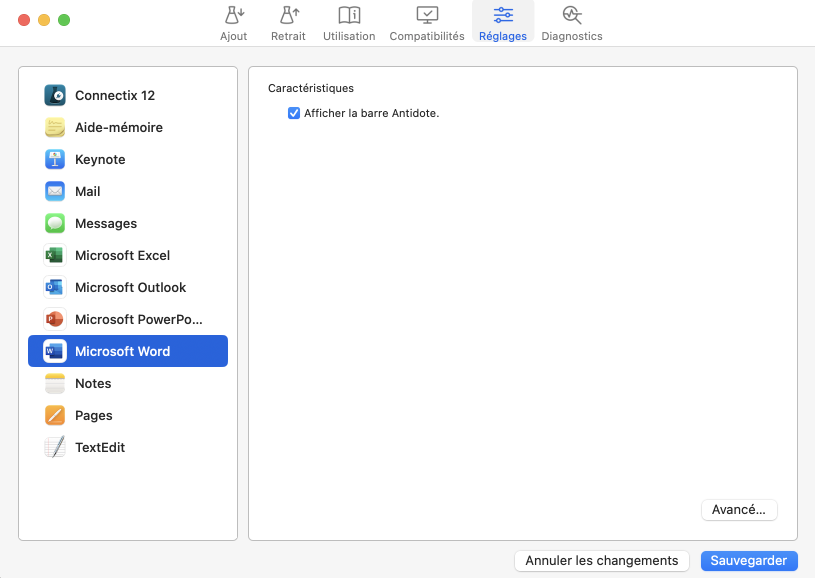Image resolution: width=815 pixels, height=578 pixels.
Task: Click the Compatibilités monitor icon
Action: (x=427, y=16)
